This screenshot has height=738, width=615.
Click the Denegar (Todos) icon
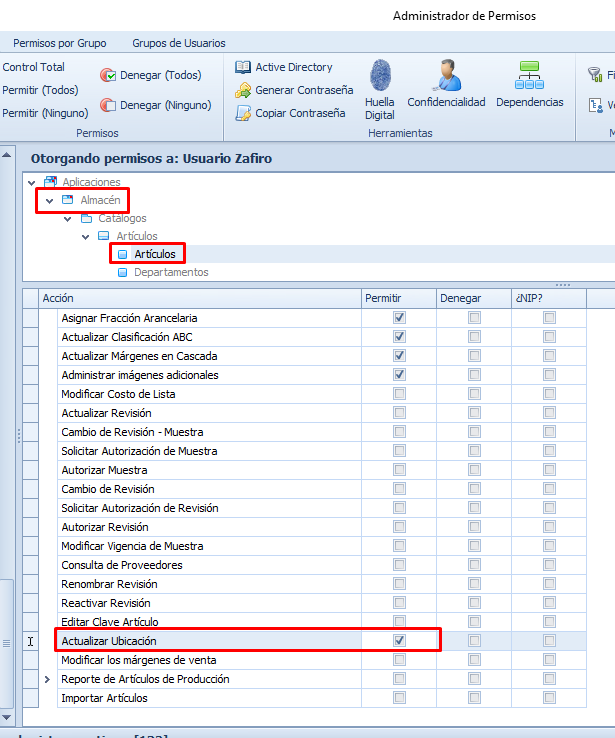pos(108,75)
